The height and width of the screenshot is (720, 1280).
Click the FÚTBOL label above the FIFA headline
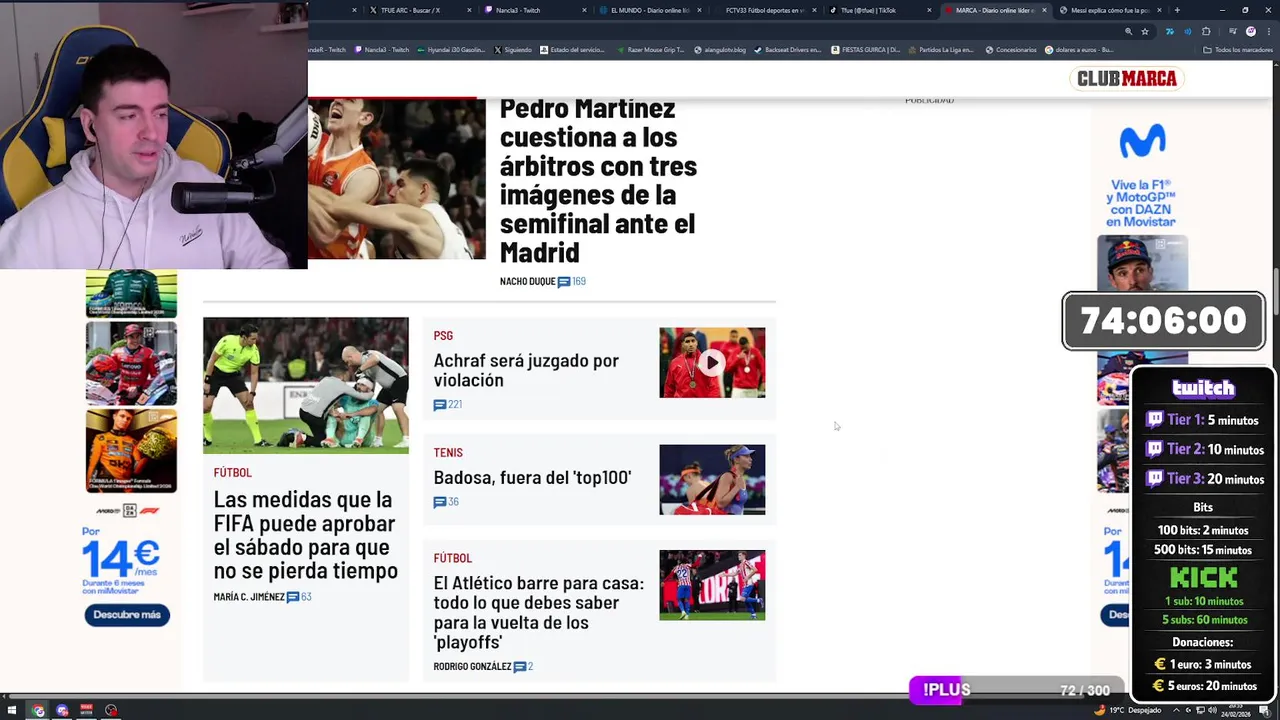(232, 473)
